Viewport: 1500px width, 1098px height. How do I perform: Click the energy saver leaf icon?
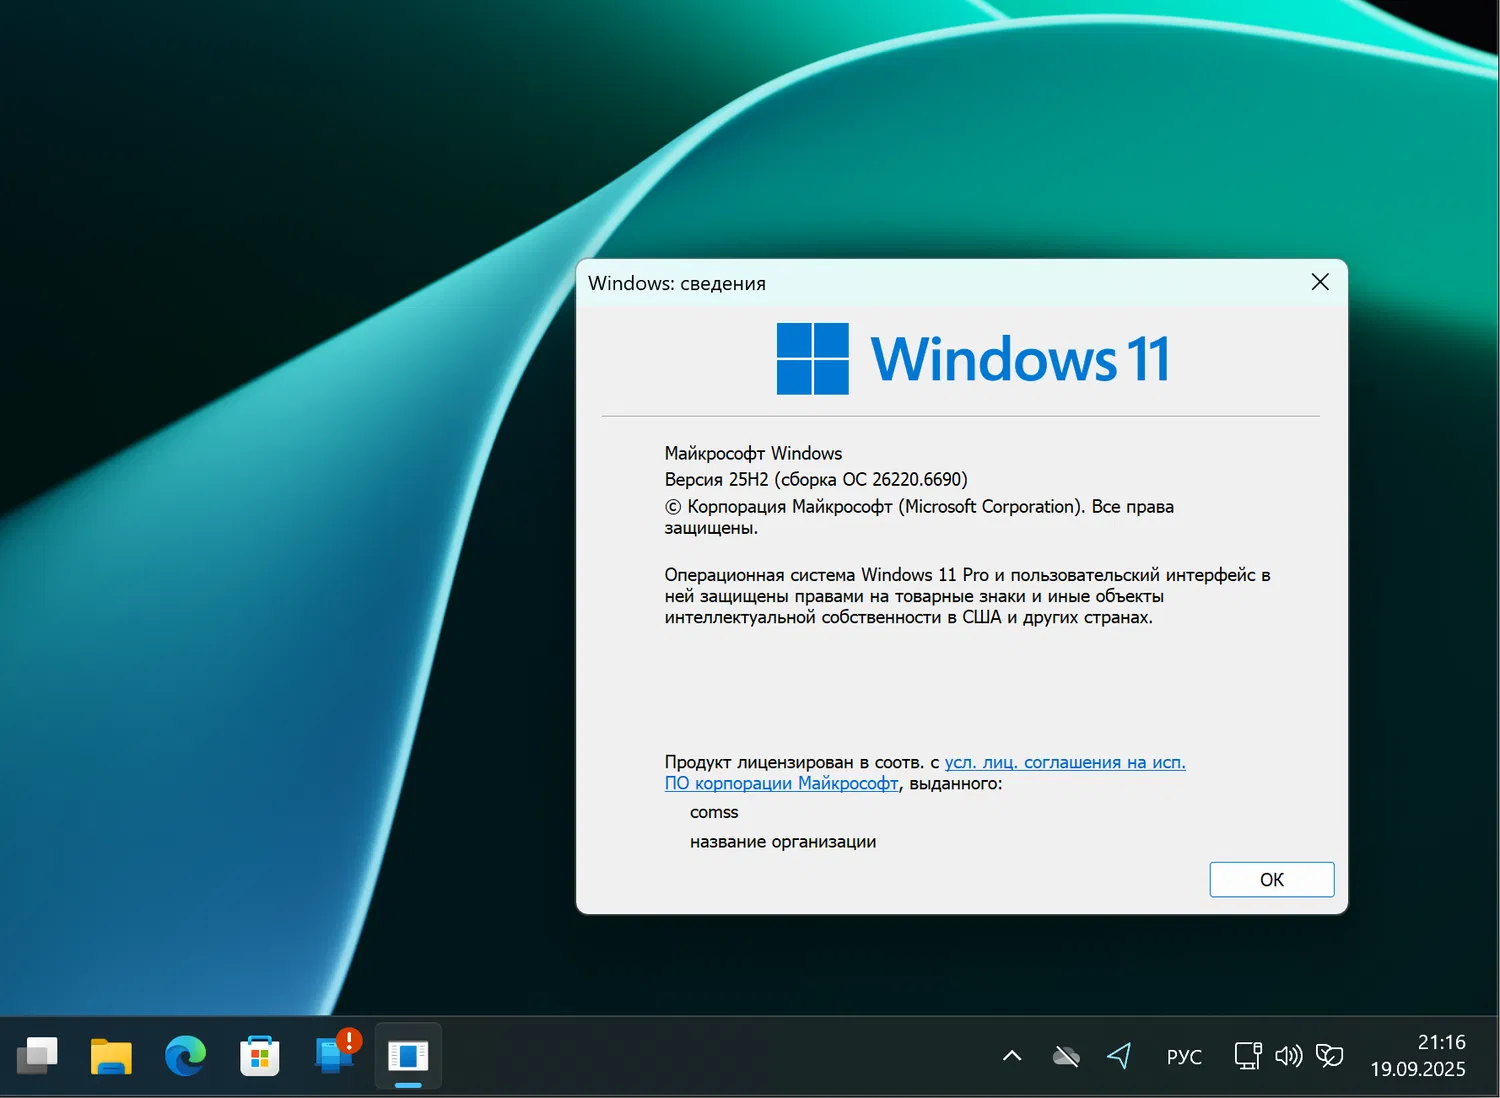[x=1328, y=1055]
